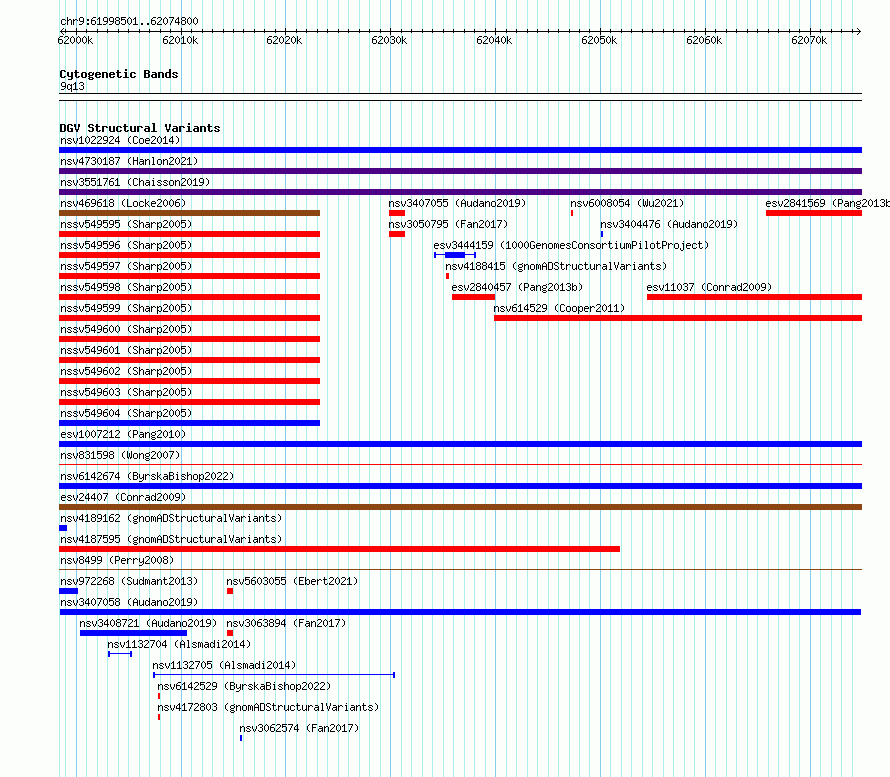Open nsv3551761 (Chaisson2019) variant label
Screen dimensions: 890x777
coord(135,182)
